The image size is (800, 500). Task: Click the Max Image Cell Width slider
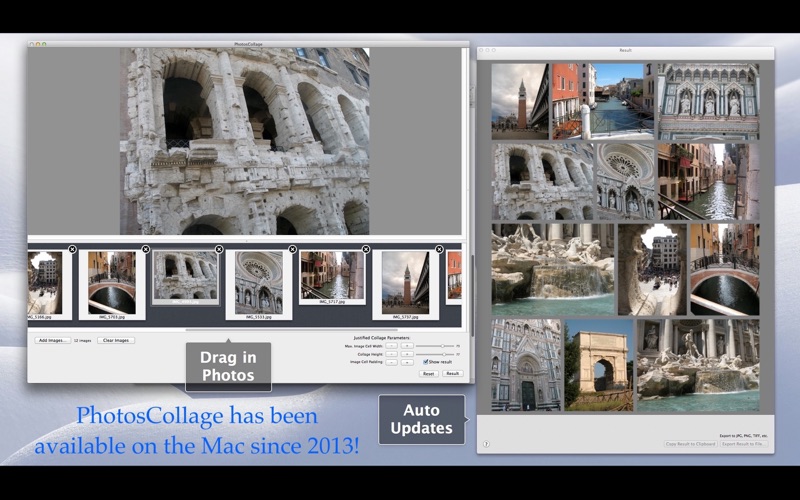(x=435, y=346)
